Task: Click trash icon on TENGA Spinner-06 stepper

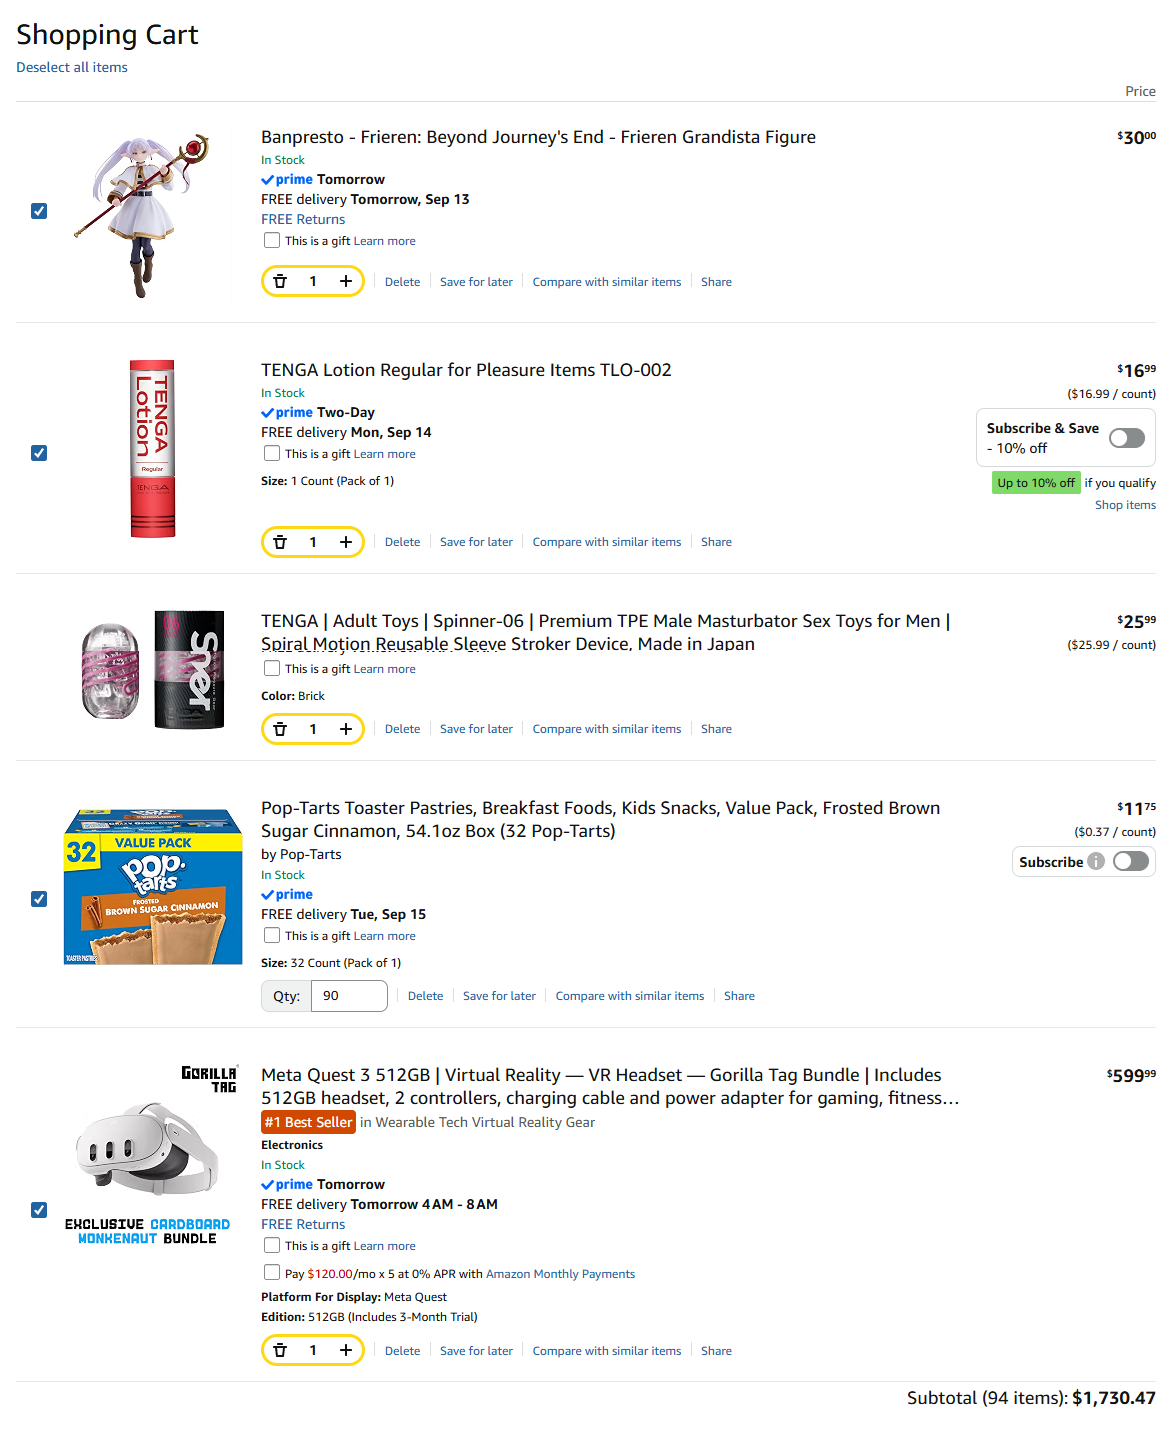Action: click(x=280, y=729)
